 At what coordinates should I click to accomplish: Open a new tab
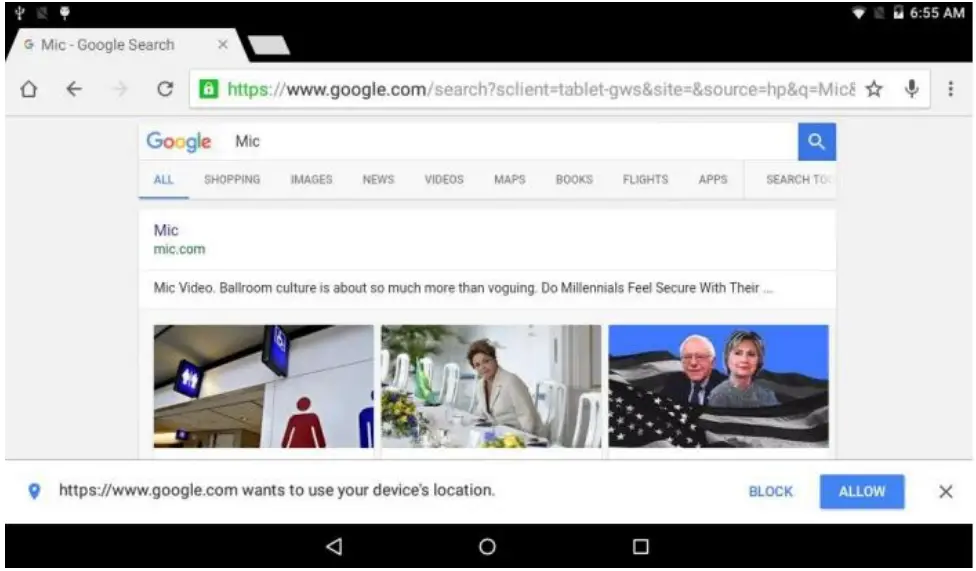coord(269,45)
